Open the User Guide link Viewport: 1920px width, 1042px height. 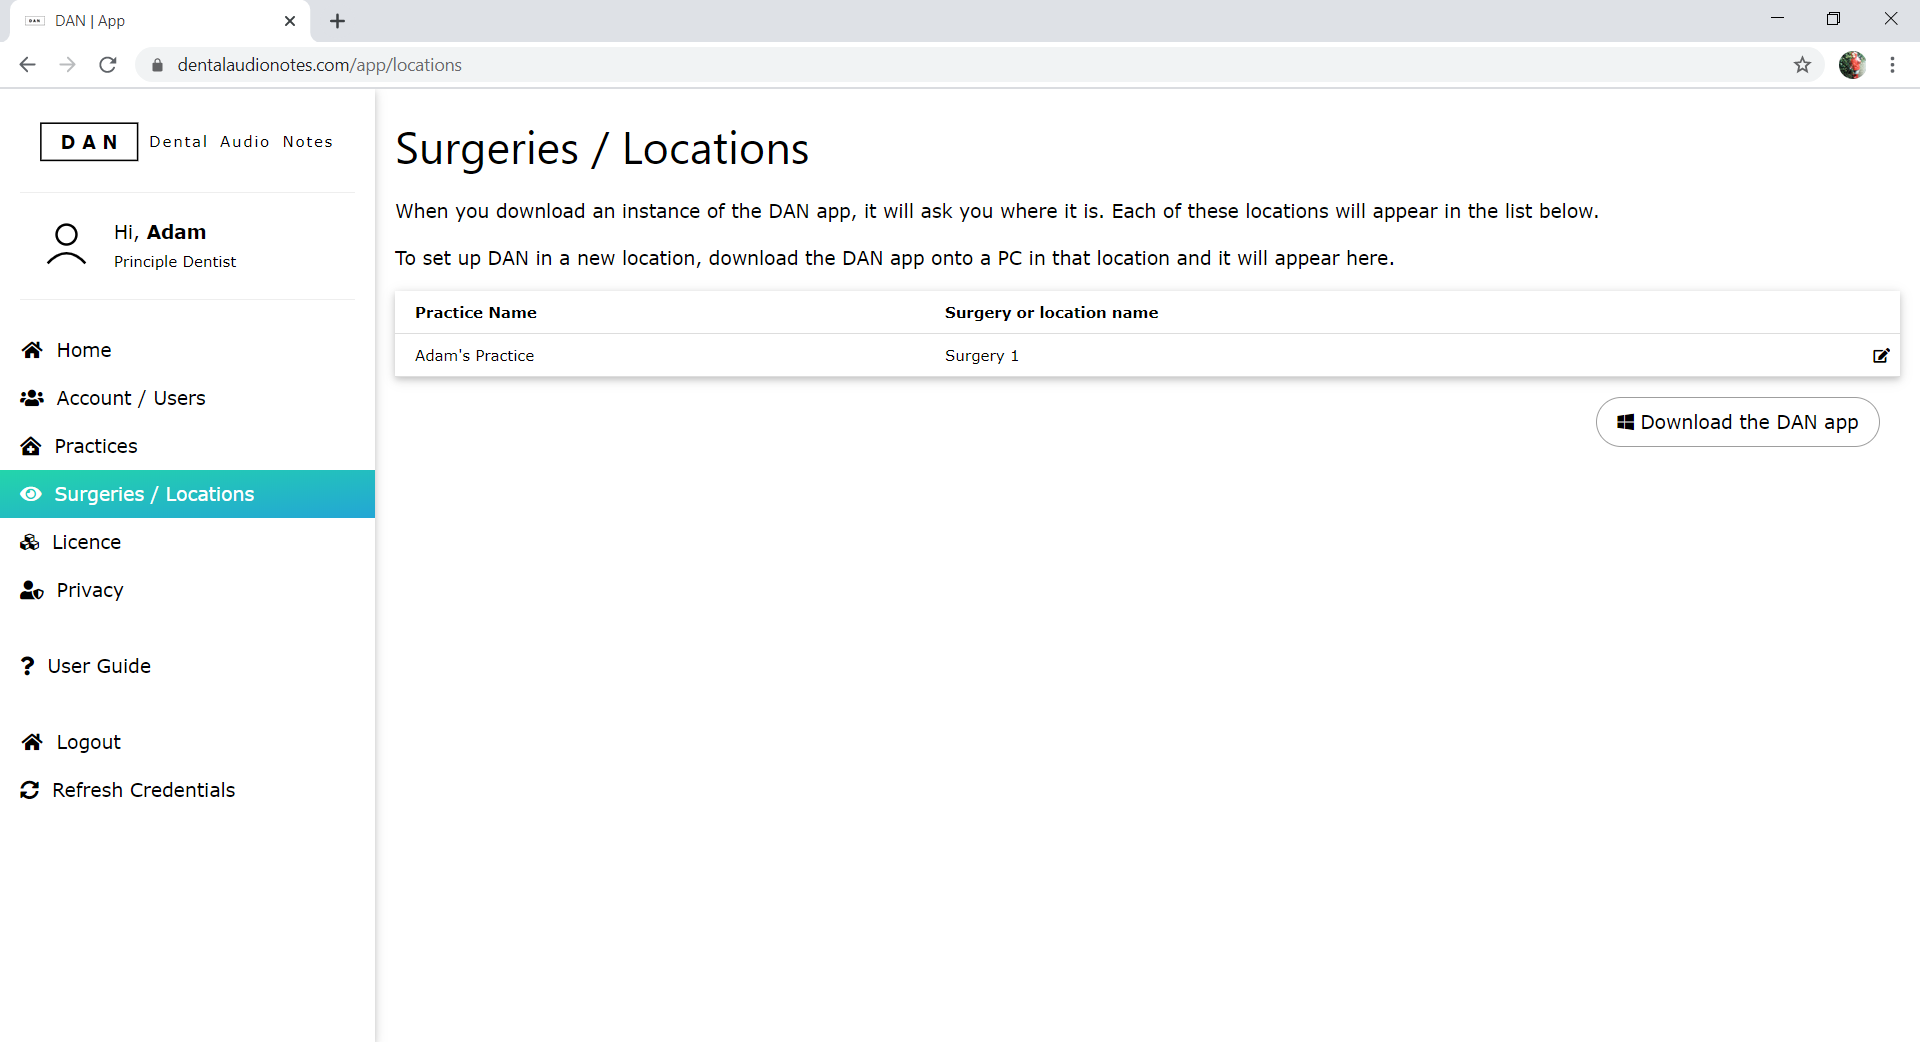point(98,666)
